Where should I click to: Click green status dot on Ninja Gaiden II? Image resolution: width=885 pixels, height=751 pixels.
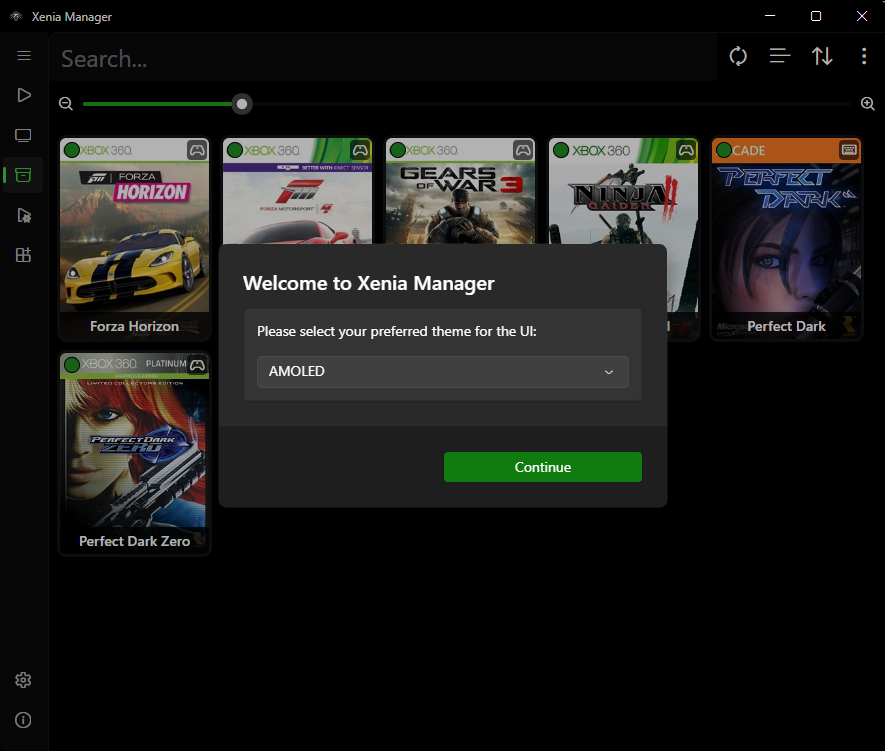pos(561,151)
